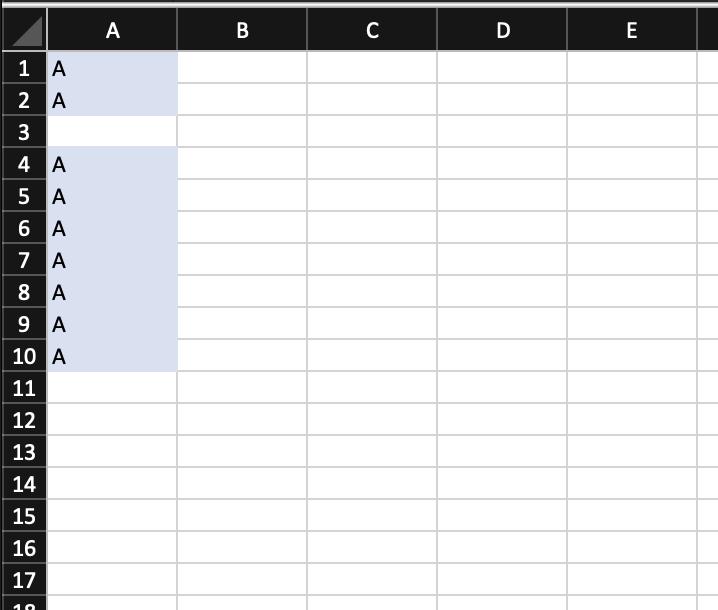Screen dimensions: 718x610
Task: Select row 1 header
Action: 24,68
